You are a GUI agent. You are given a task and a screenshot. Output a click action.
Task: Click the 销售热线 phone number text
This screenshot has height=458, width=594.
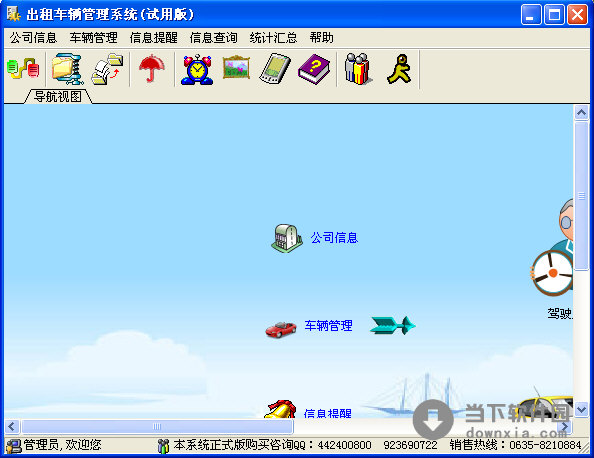[x=516, y=445]
